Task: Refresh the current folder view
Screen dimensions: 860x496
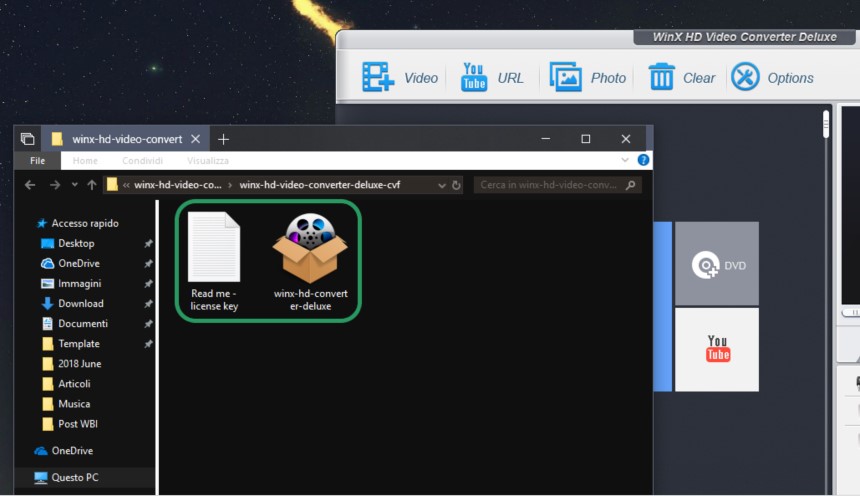Action: [456, 185]
